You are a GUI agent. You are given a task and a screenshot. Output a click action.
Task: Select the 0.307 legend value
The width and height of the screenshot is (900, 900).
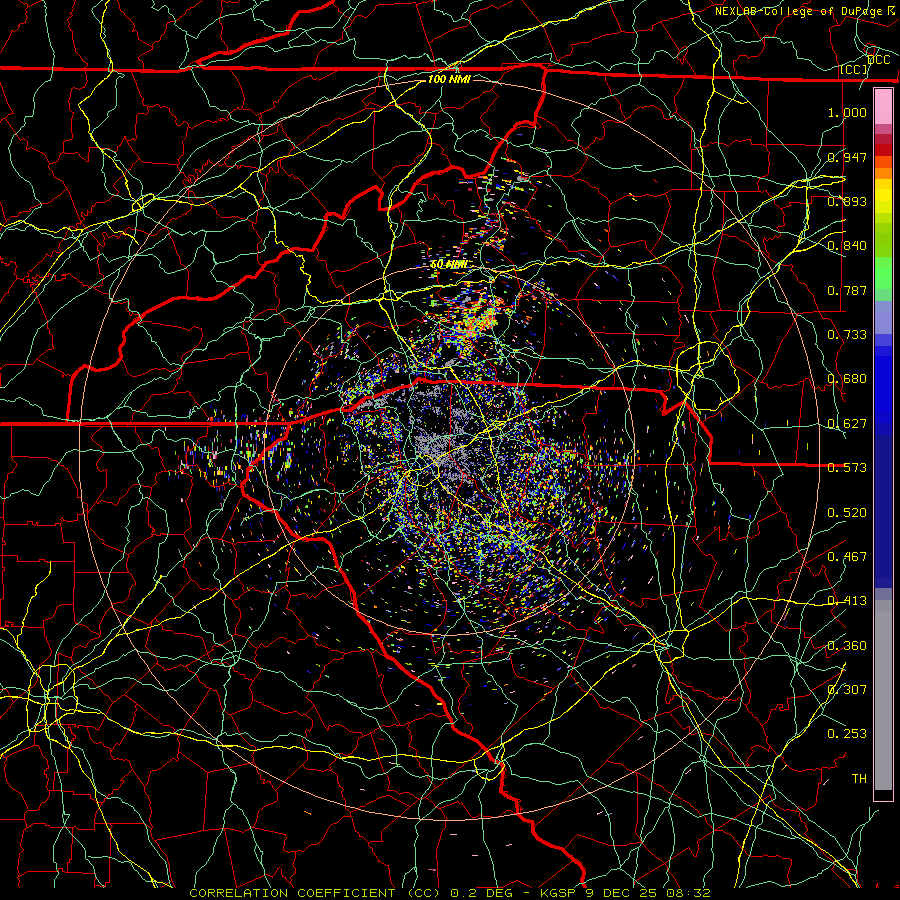[x=847, y=690]
